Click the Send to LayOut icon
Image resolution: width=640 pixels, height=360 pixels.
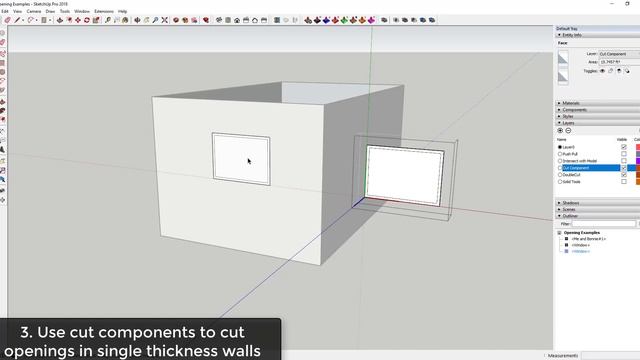[x=194, y=20]
